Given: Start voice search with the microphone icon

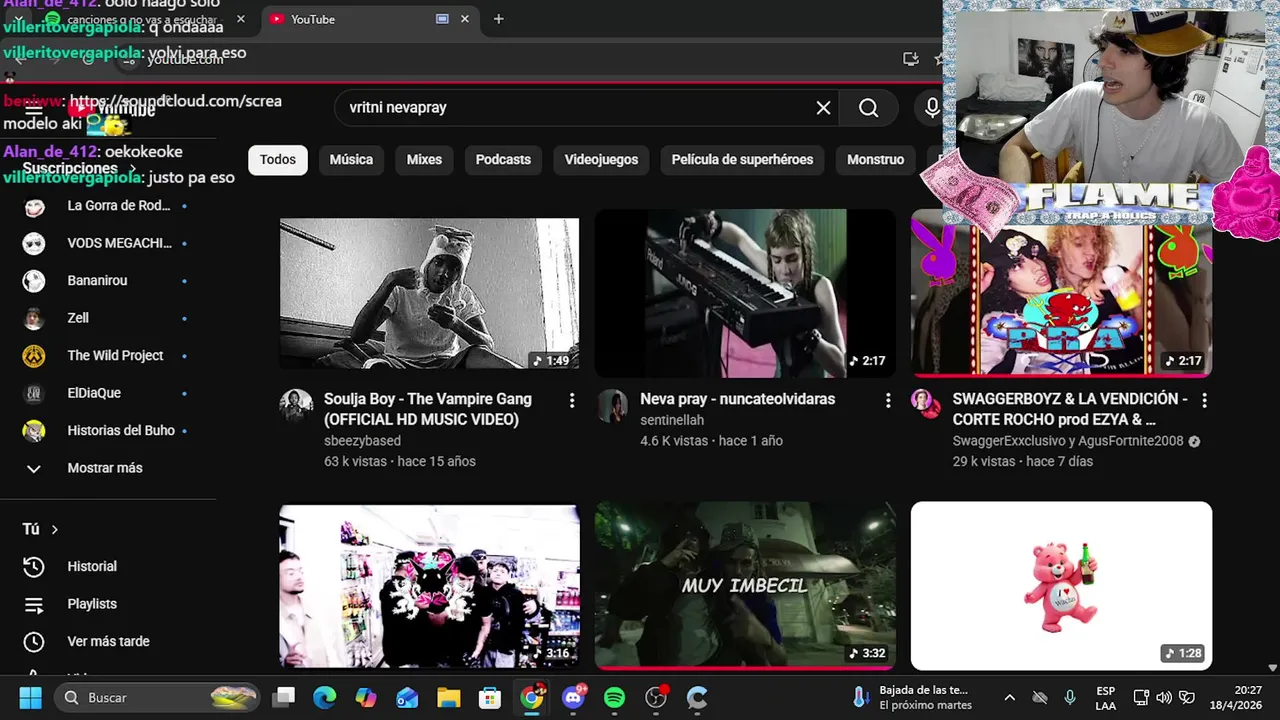Looking at the screenshot, I should [x=932, y=107].
